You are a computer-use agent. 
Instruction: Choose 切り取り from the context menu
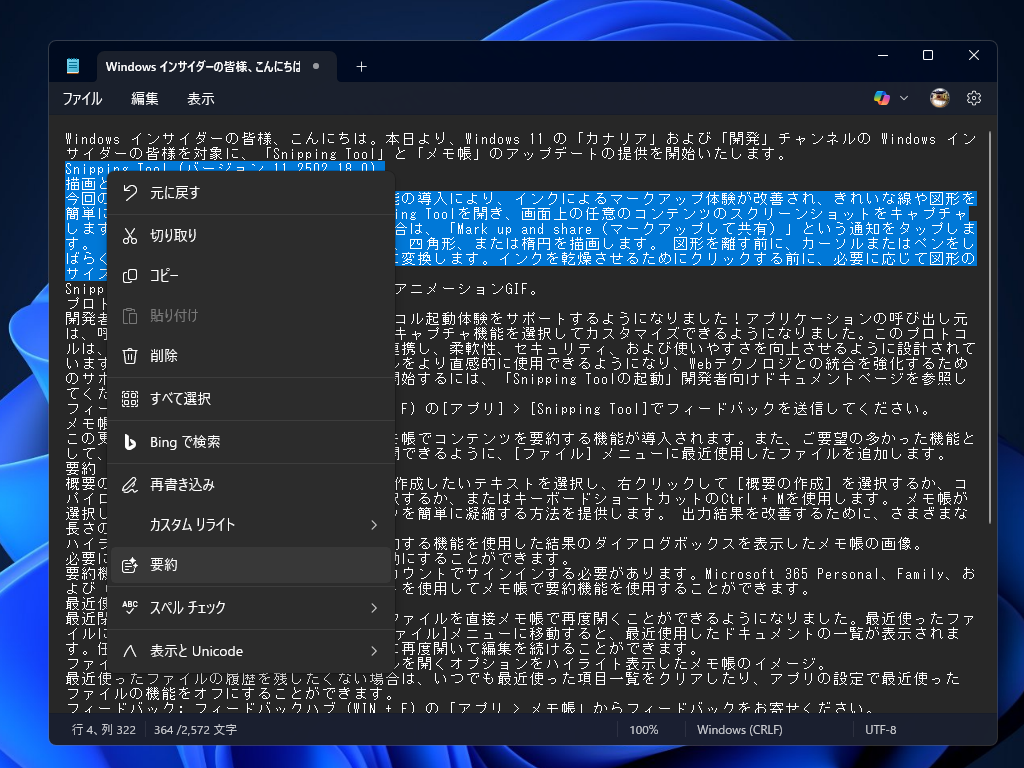pyautogui.click(x=251, y=236)
